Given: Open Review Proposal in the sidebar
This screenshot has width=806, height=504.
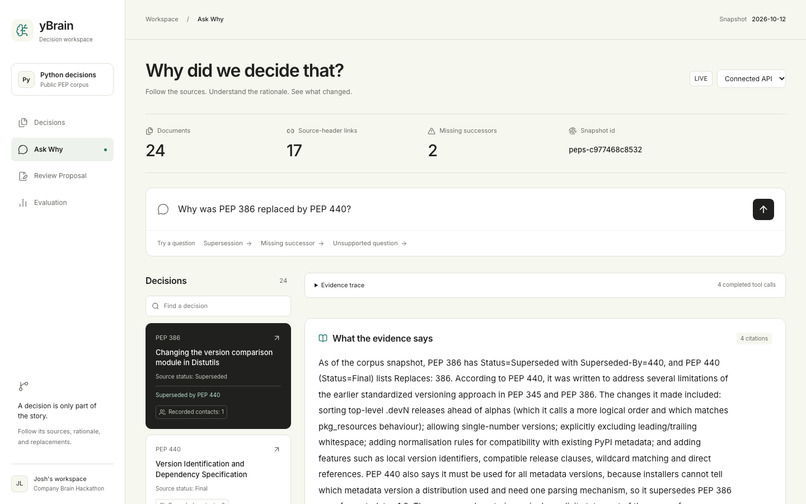Looking at the screenshot, I should (x=62, y=176).
